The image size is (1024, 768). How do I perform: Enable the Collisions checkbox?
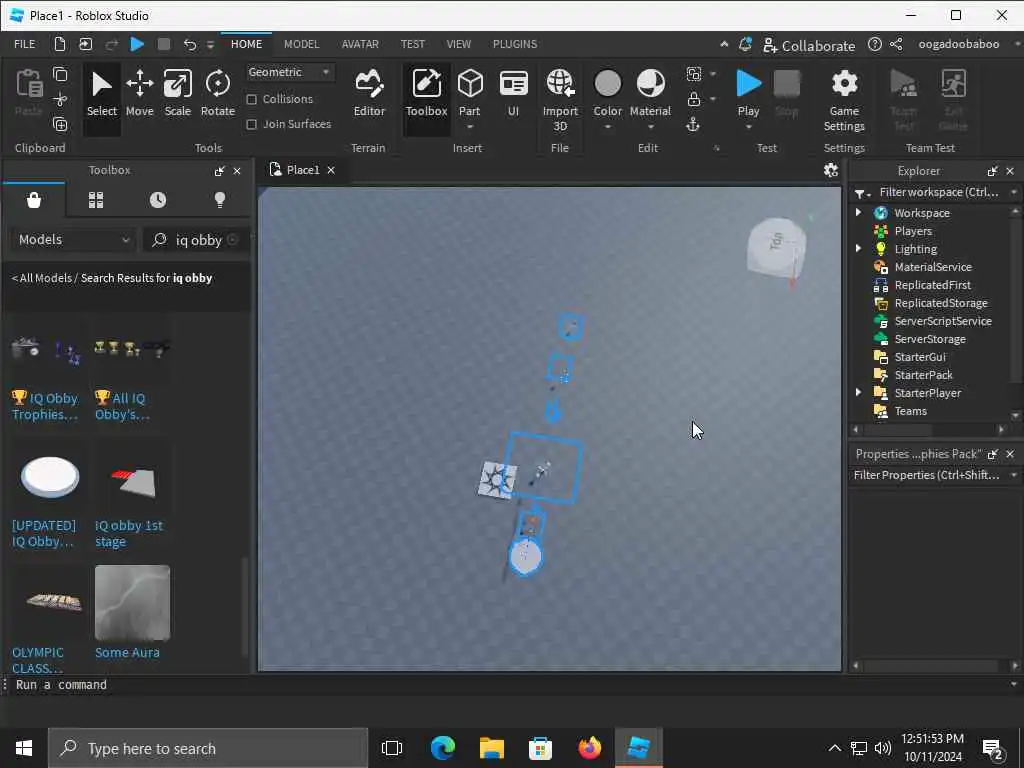(251, 99)
